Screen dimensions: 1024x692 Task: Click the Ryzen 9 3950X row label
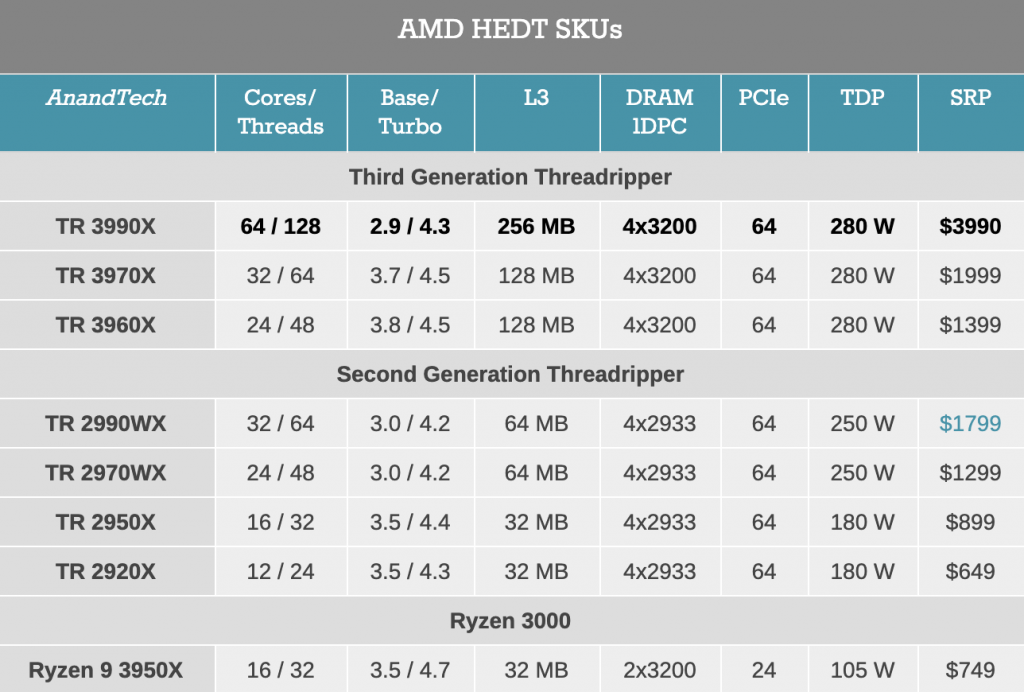coord(106,670)
